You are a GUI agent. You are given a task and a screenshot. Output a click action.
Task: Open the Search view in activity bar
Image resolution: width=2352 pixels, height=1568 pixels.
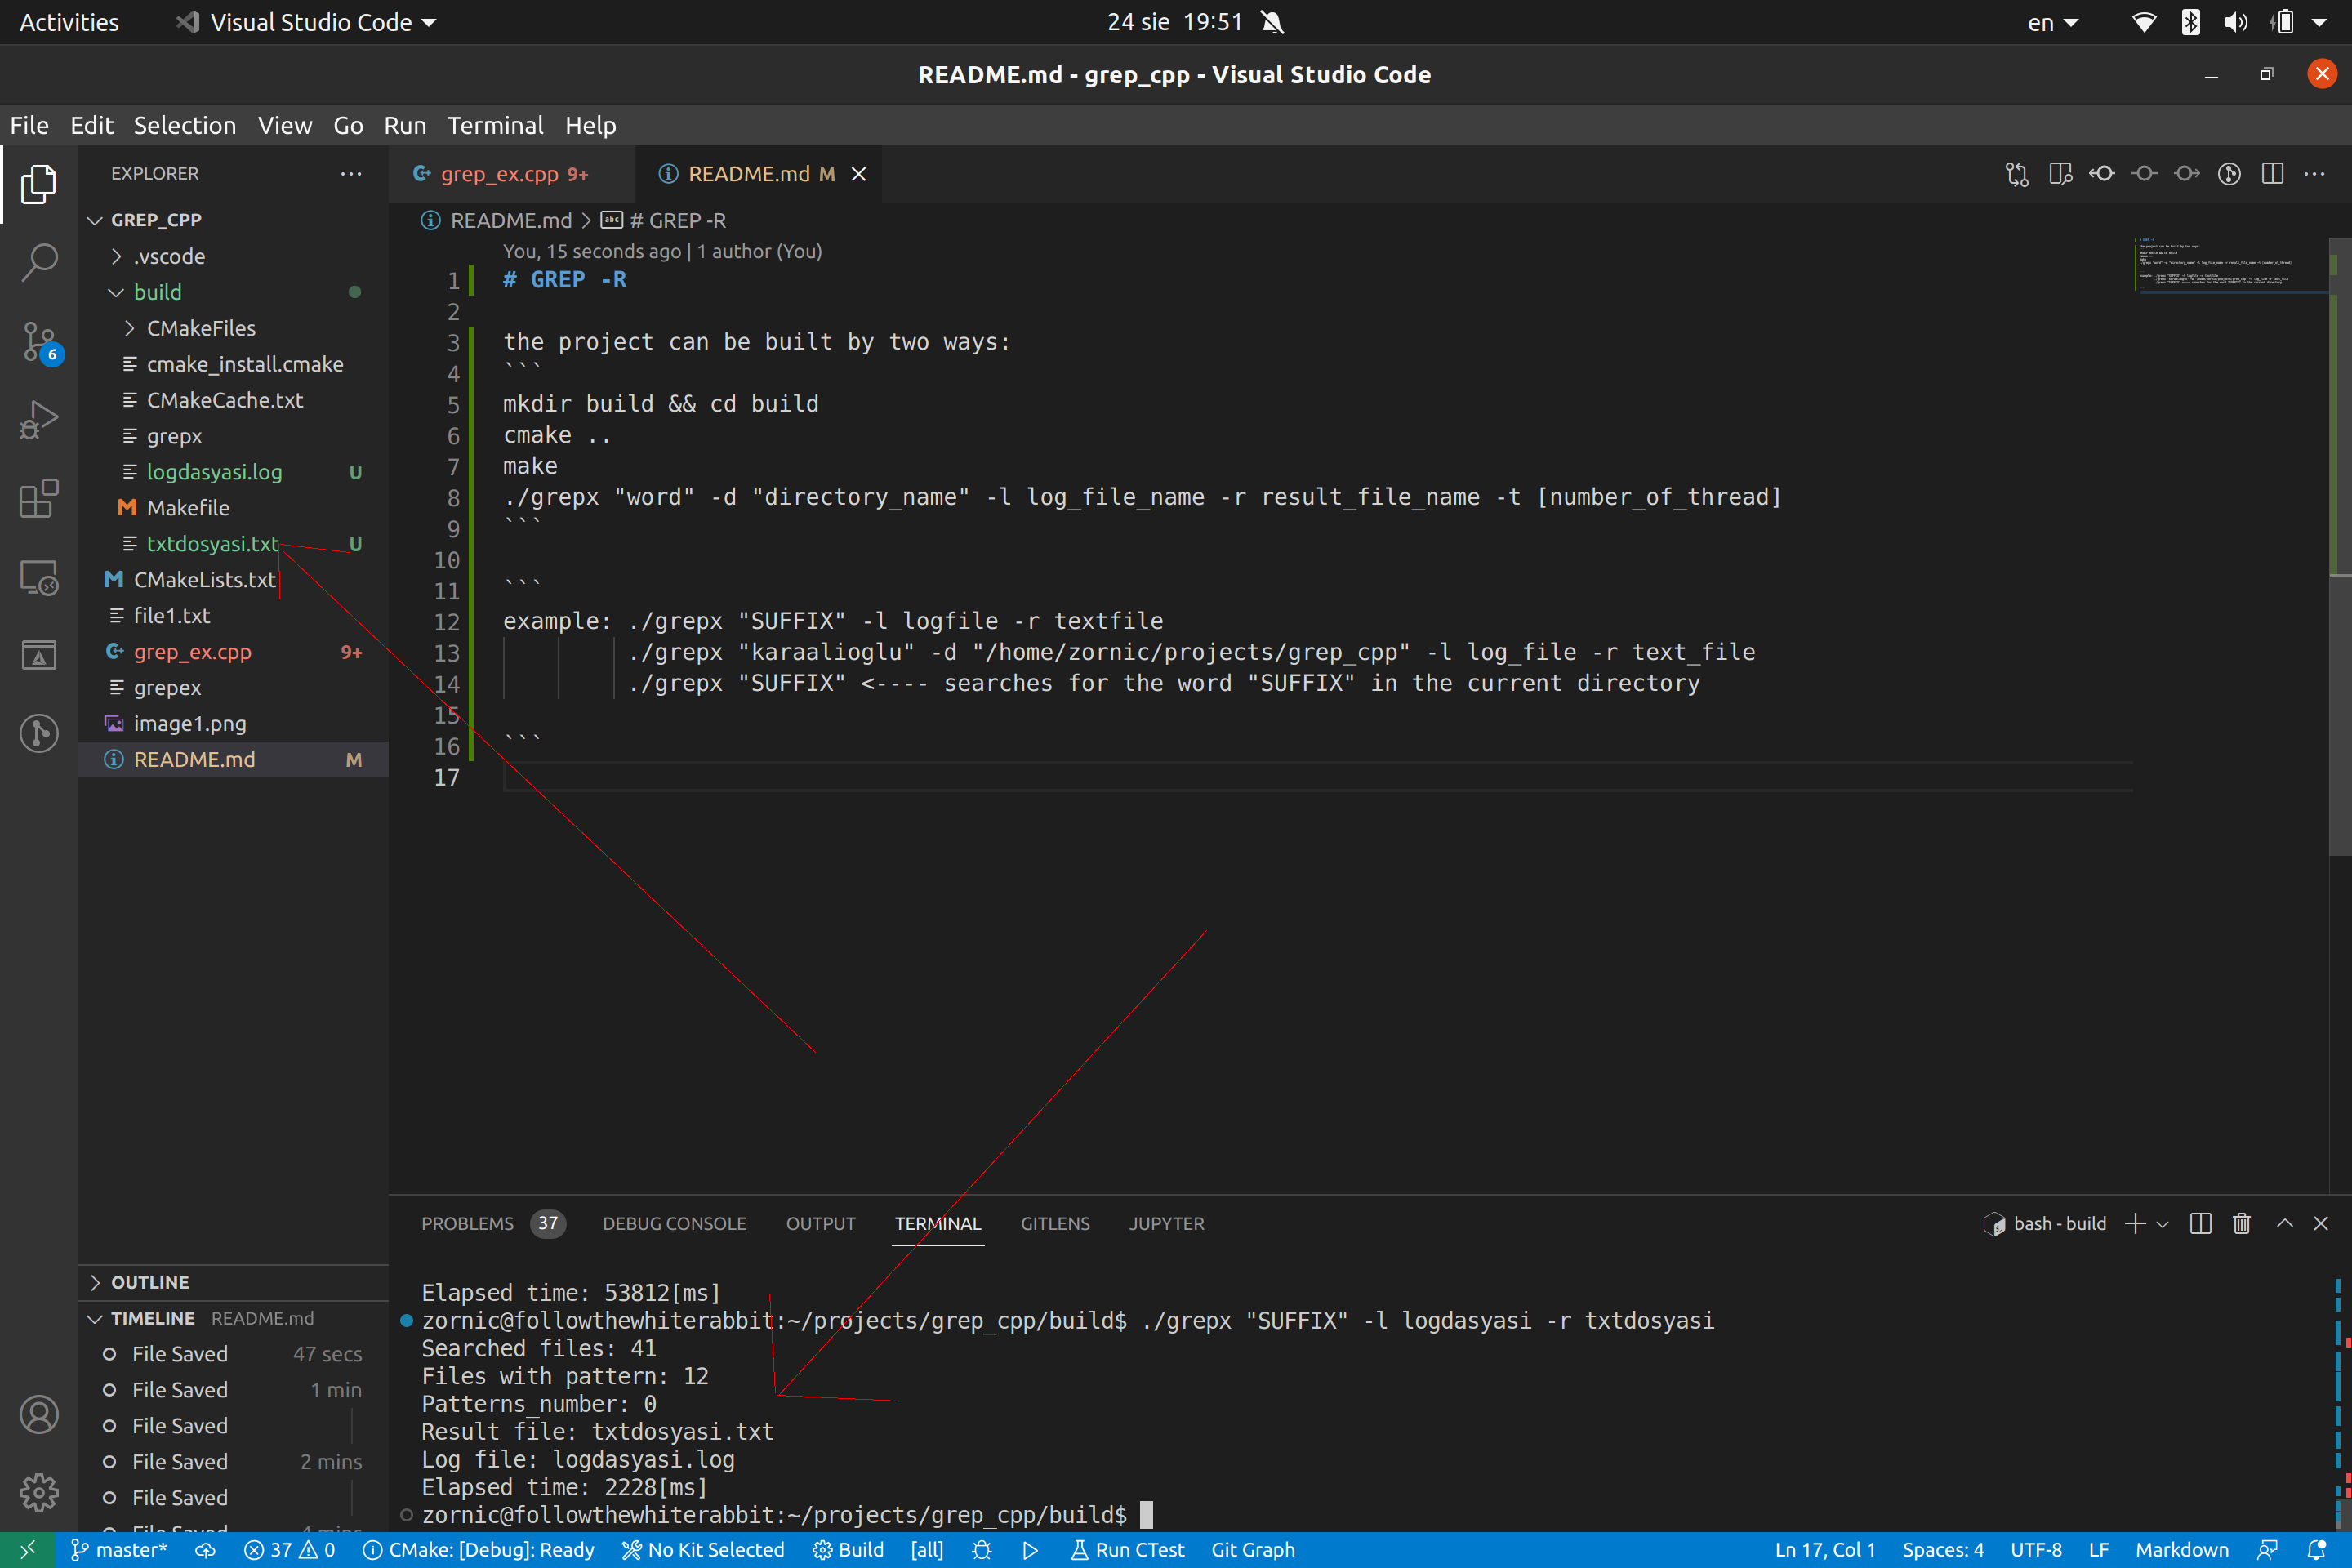[x=39, y=262]
